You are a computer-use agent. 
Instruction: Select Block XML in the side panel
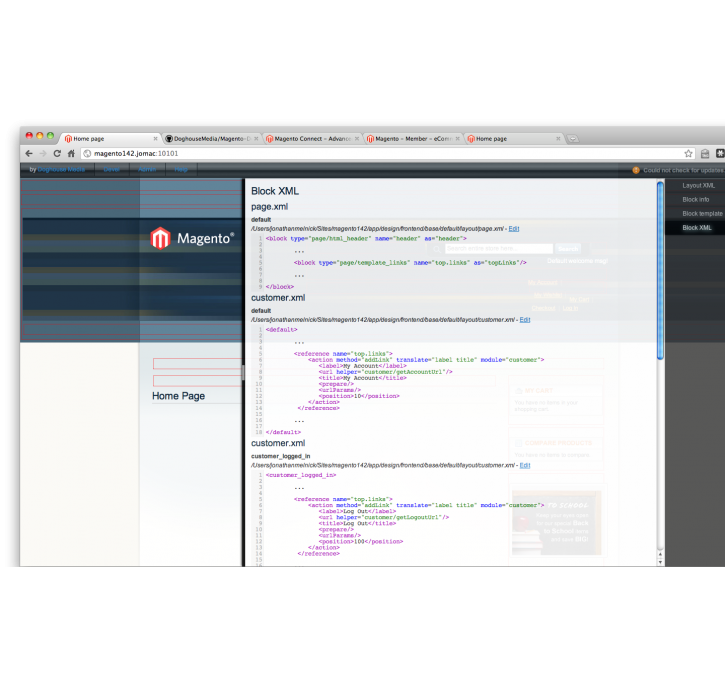[x=697, y=228]
